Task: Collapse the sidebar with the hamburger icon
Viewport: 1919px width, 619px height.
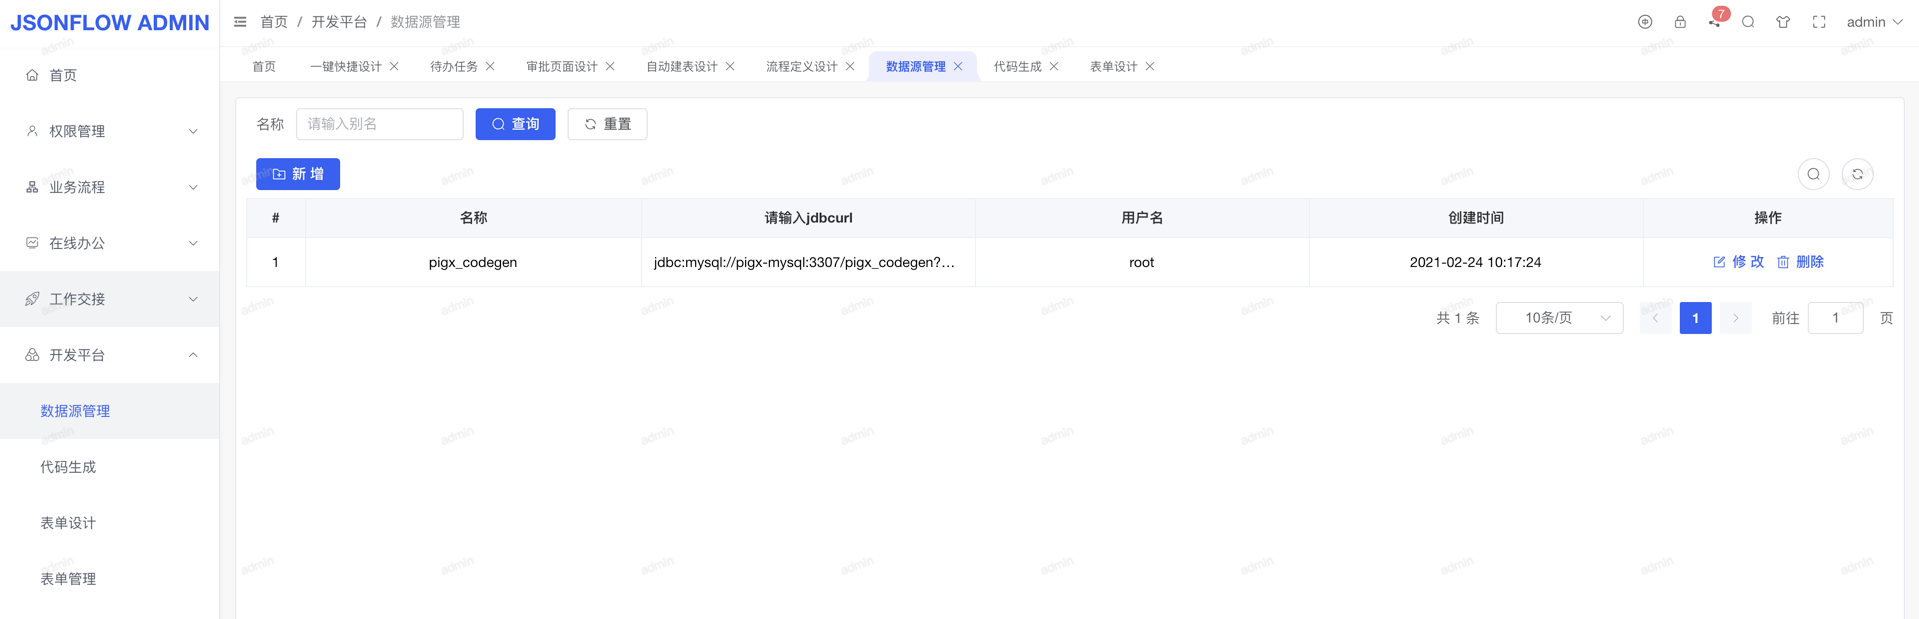Action: pyautogui.click(x=240, y=22)
